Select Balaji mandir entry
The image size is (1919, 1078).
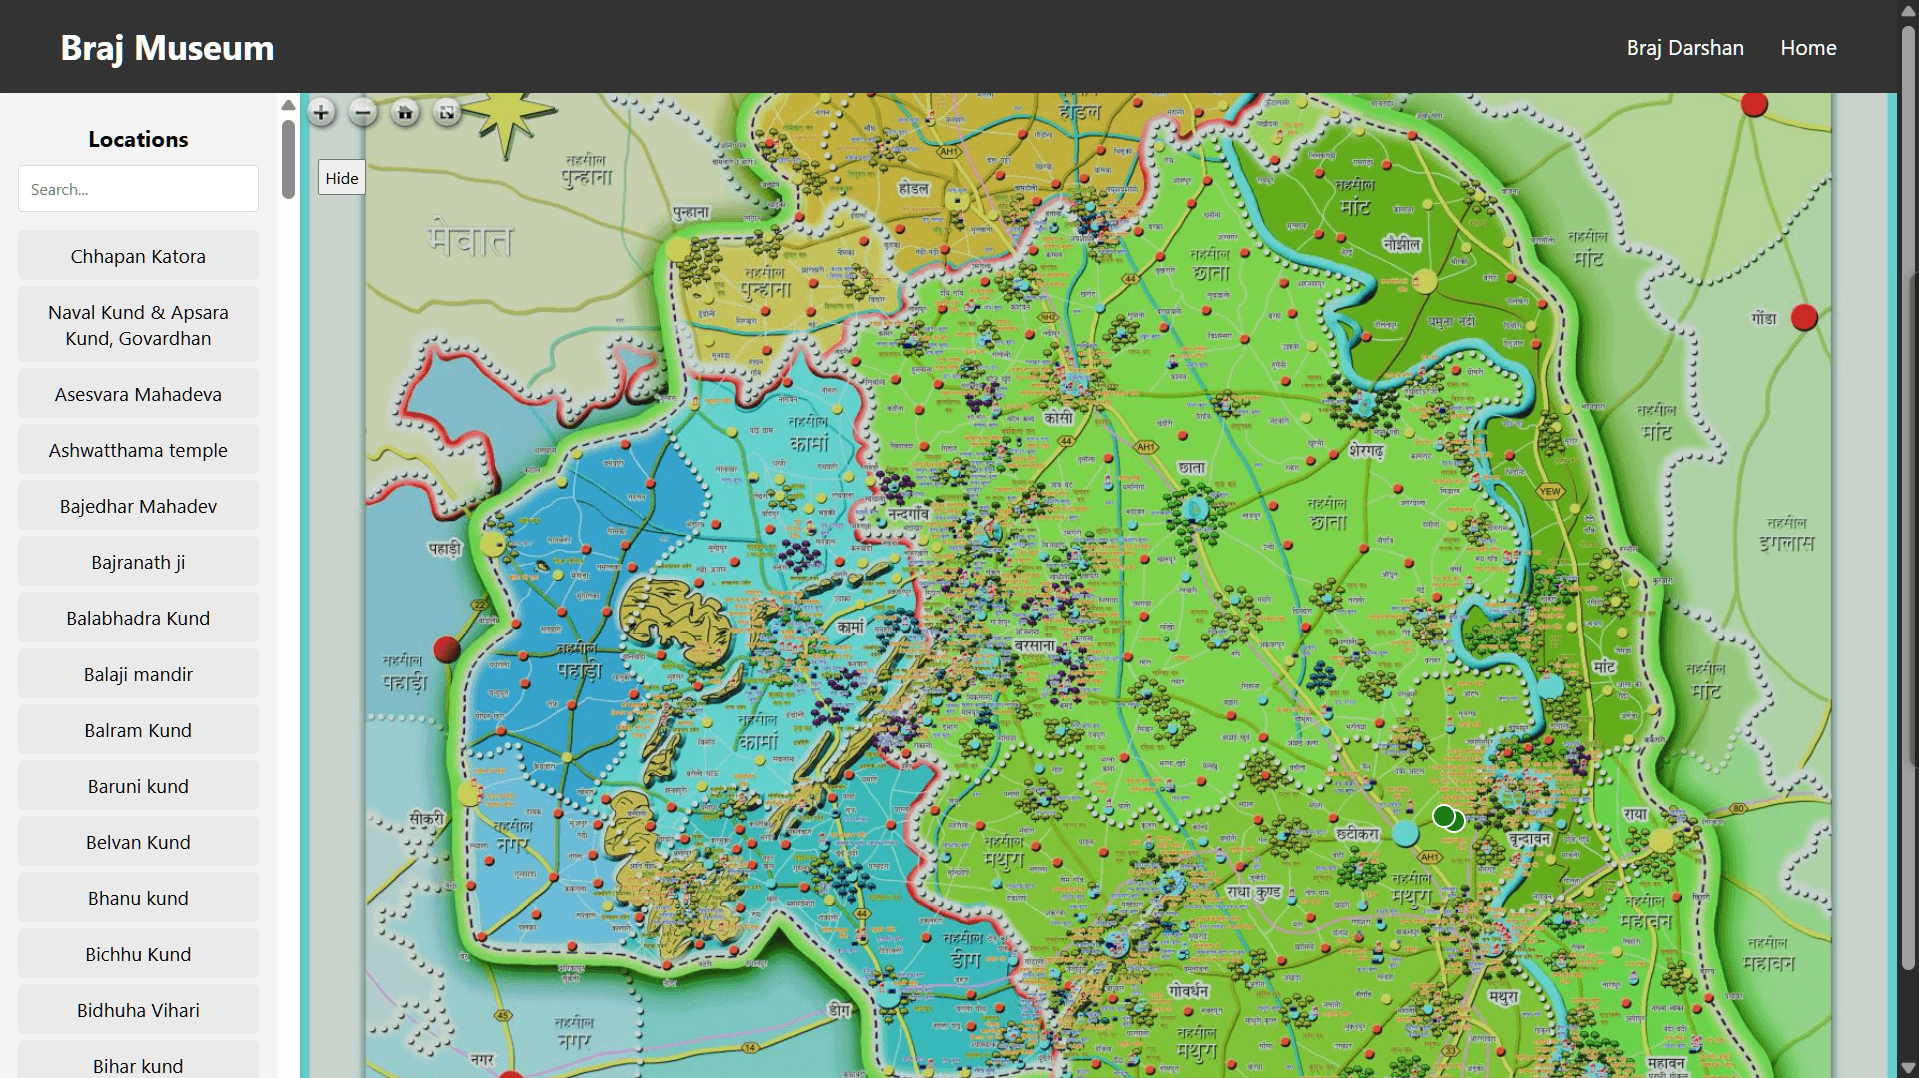pos(138,674)
